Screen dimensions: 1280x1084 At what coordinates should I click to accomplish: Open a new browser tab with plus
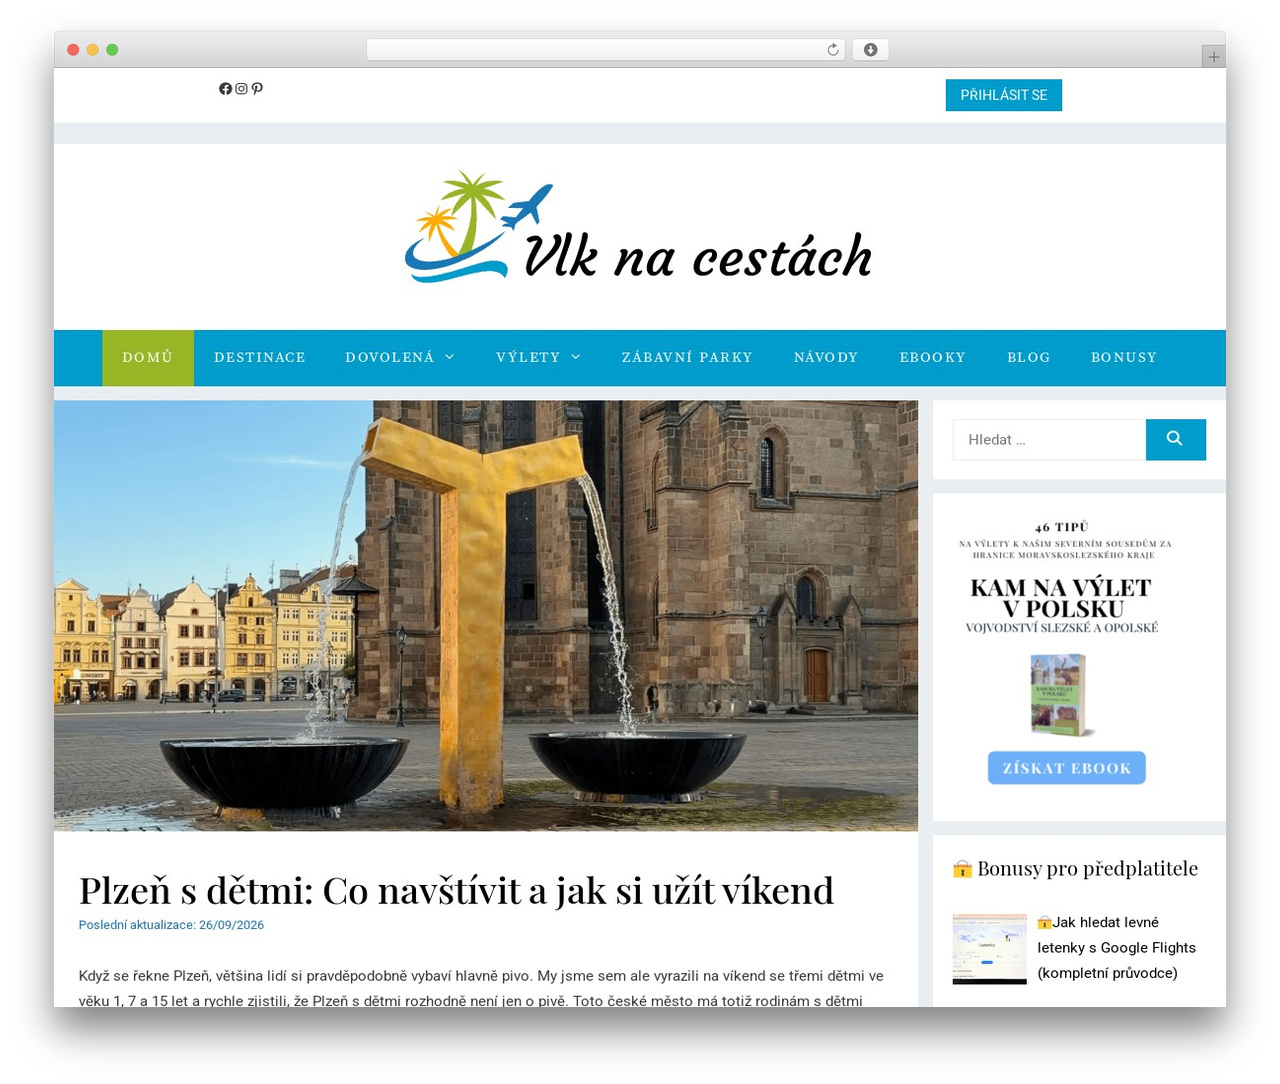(1213, 57)
